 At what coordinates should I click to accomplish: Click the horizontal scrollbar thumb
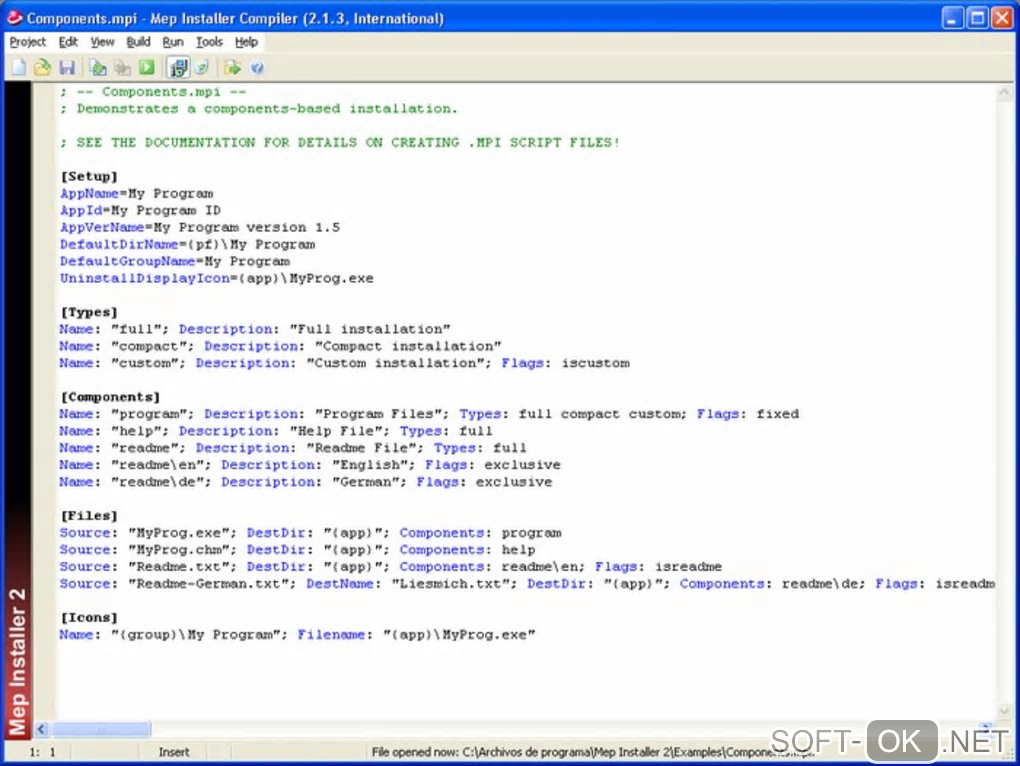point(101,729)
